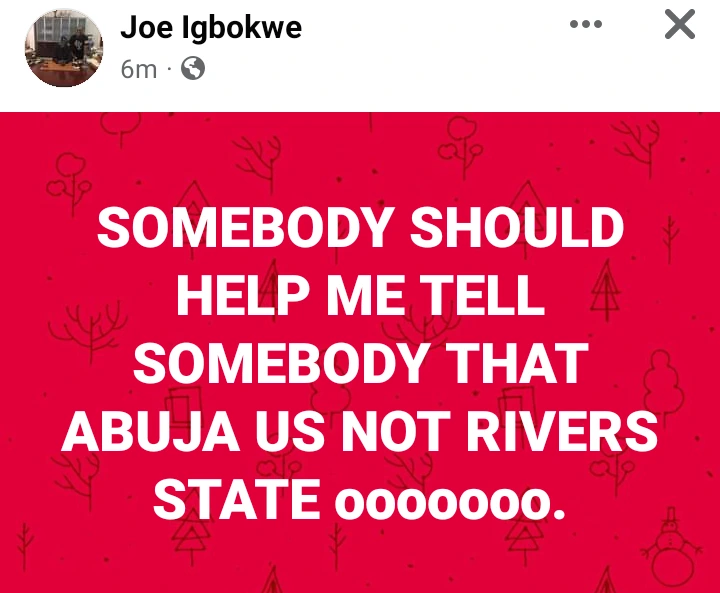720x593 pixels.
Task: Tap the bare branch doodle at upper right
Action: pos(639,149)
